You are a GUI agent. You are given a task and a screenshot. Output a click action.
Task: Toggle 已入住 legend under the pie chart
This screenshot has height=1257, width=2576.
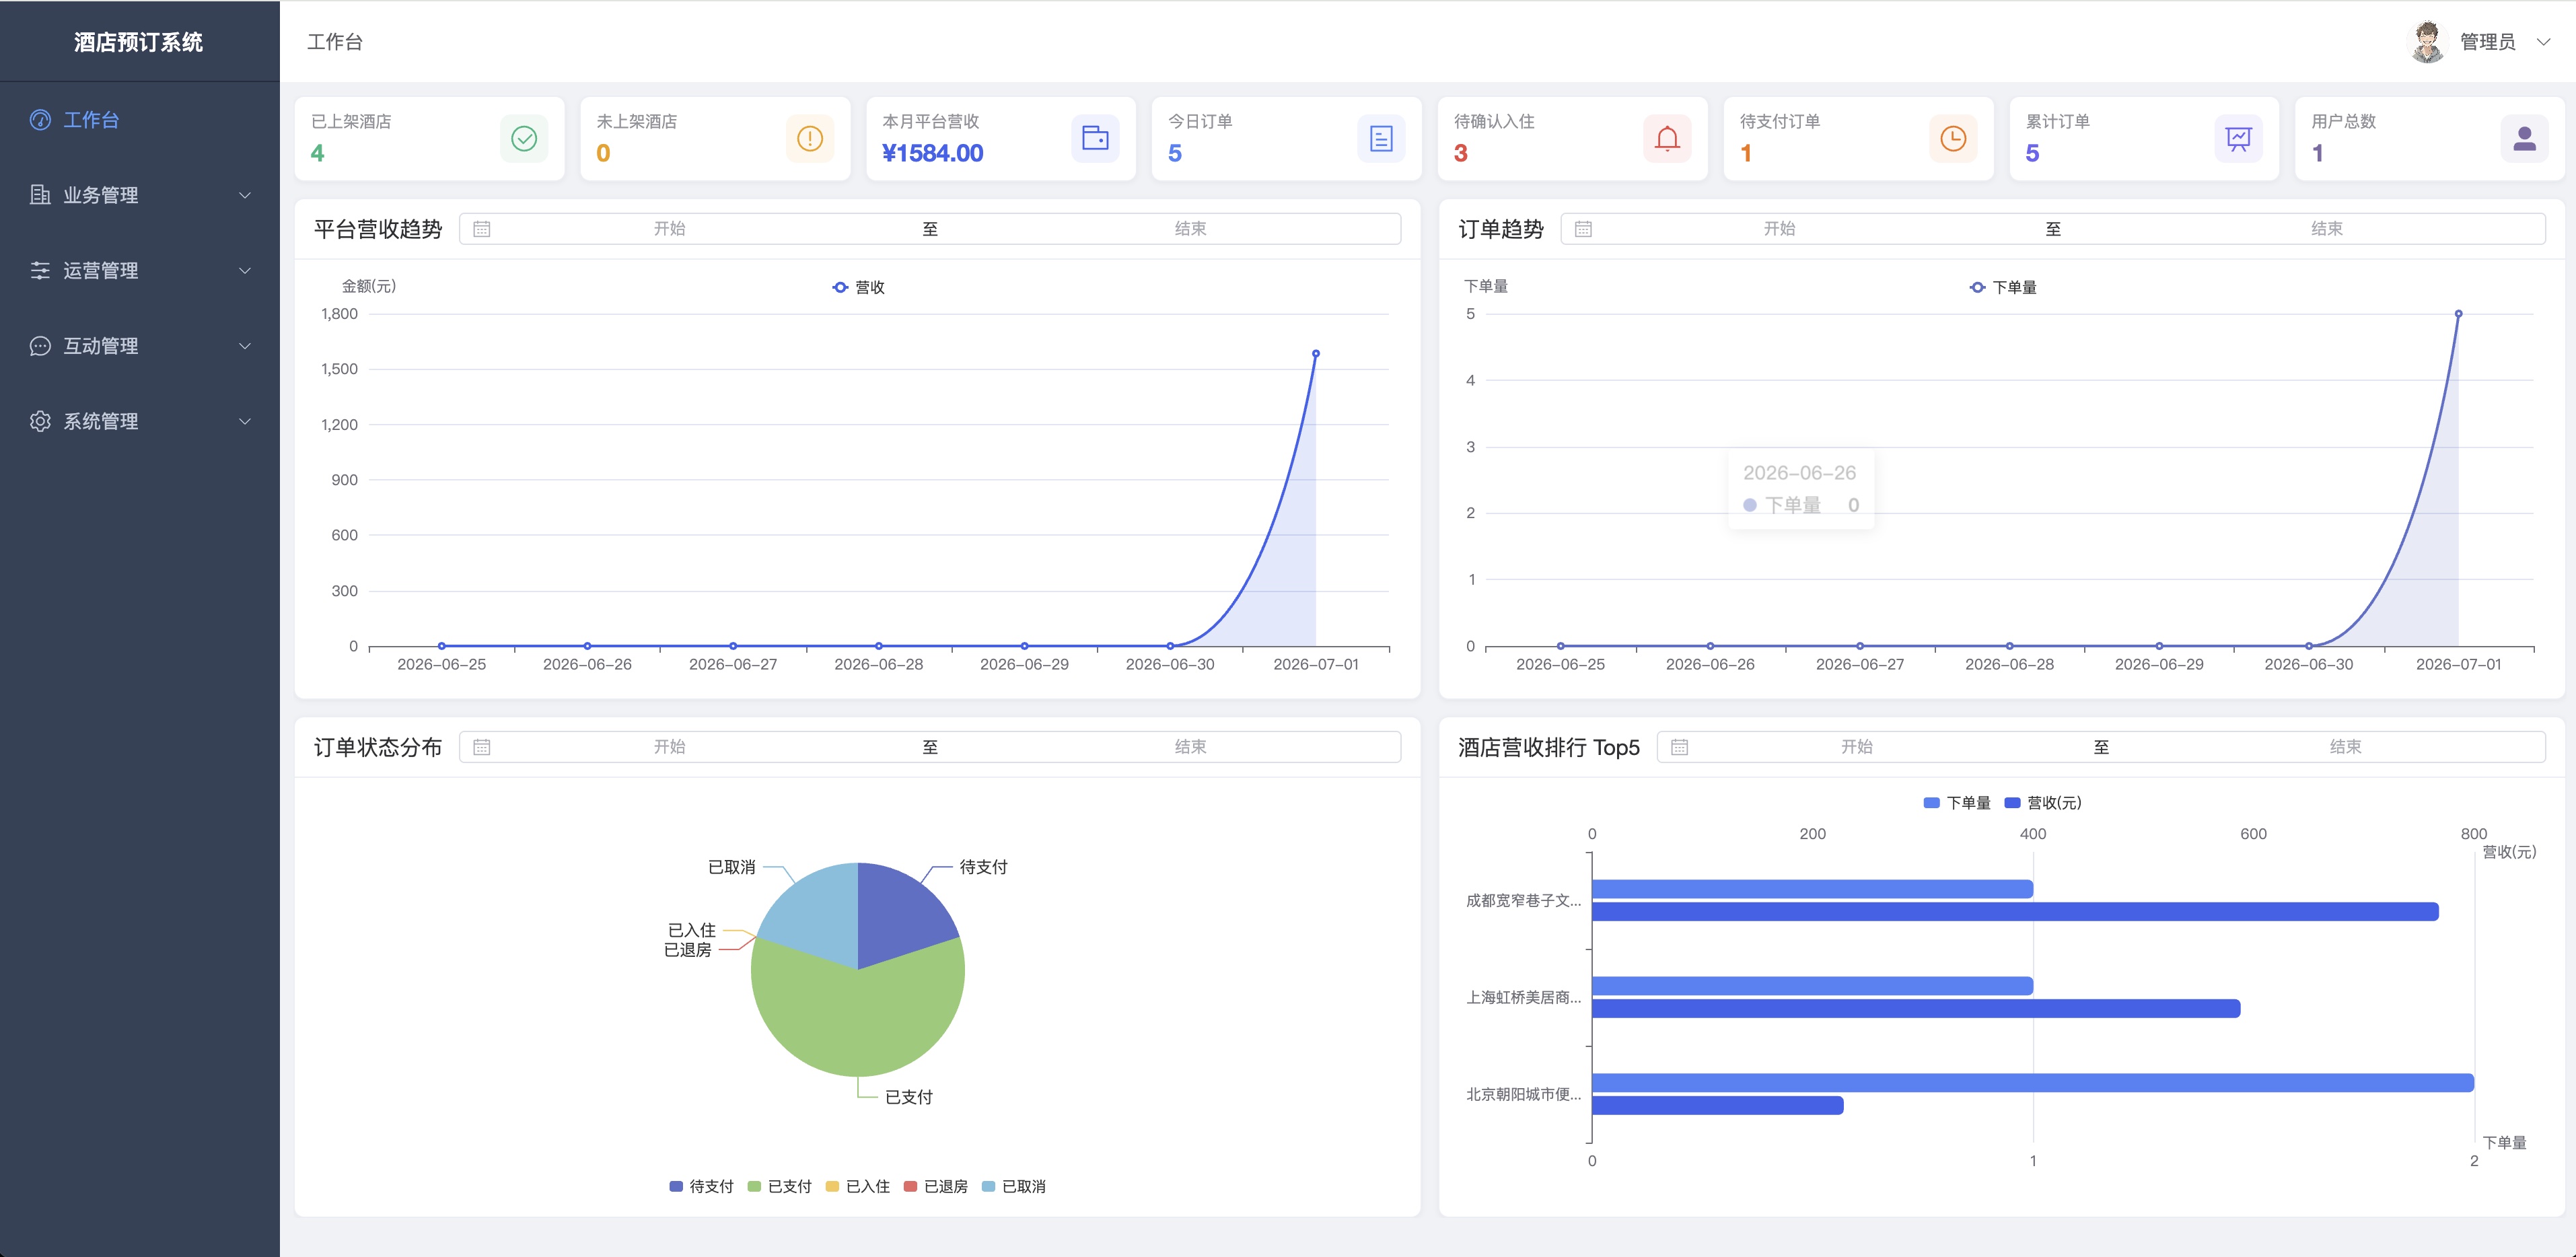click(857, 1186)
